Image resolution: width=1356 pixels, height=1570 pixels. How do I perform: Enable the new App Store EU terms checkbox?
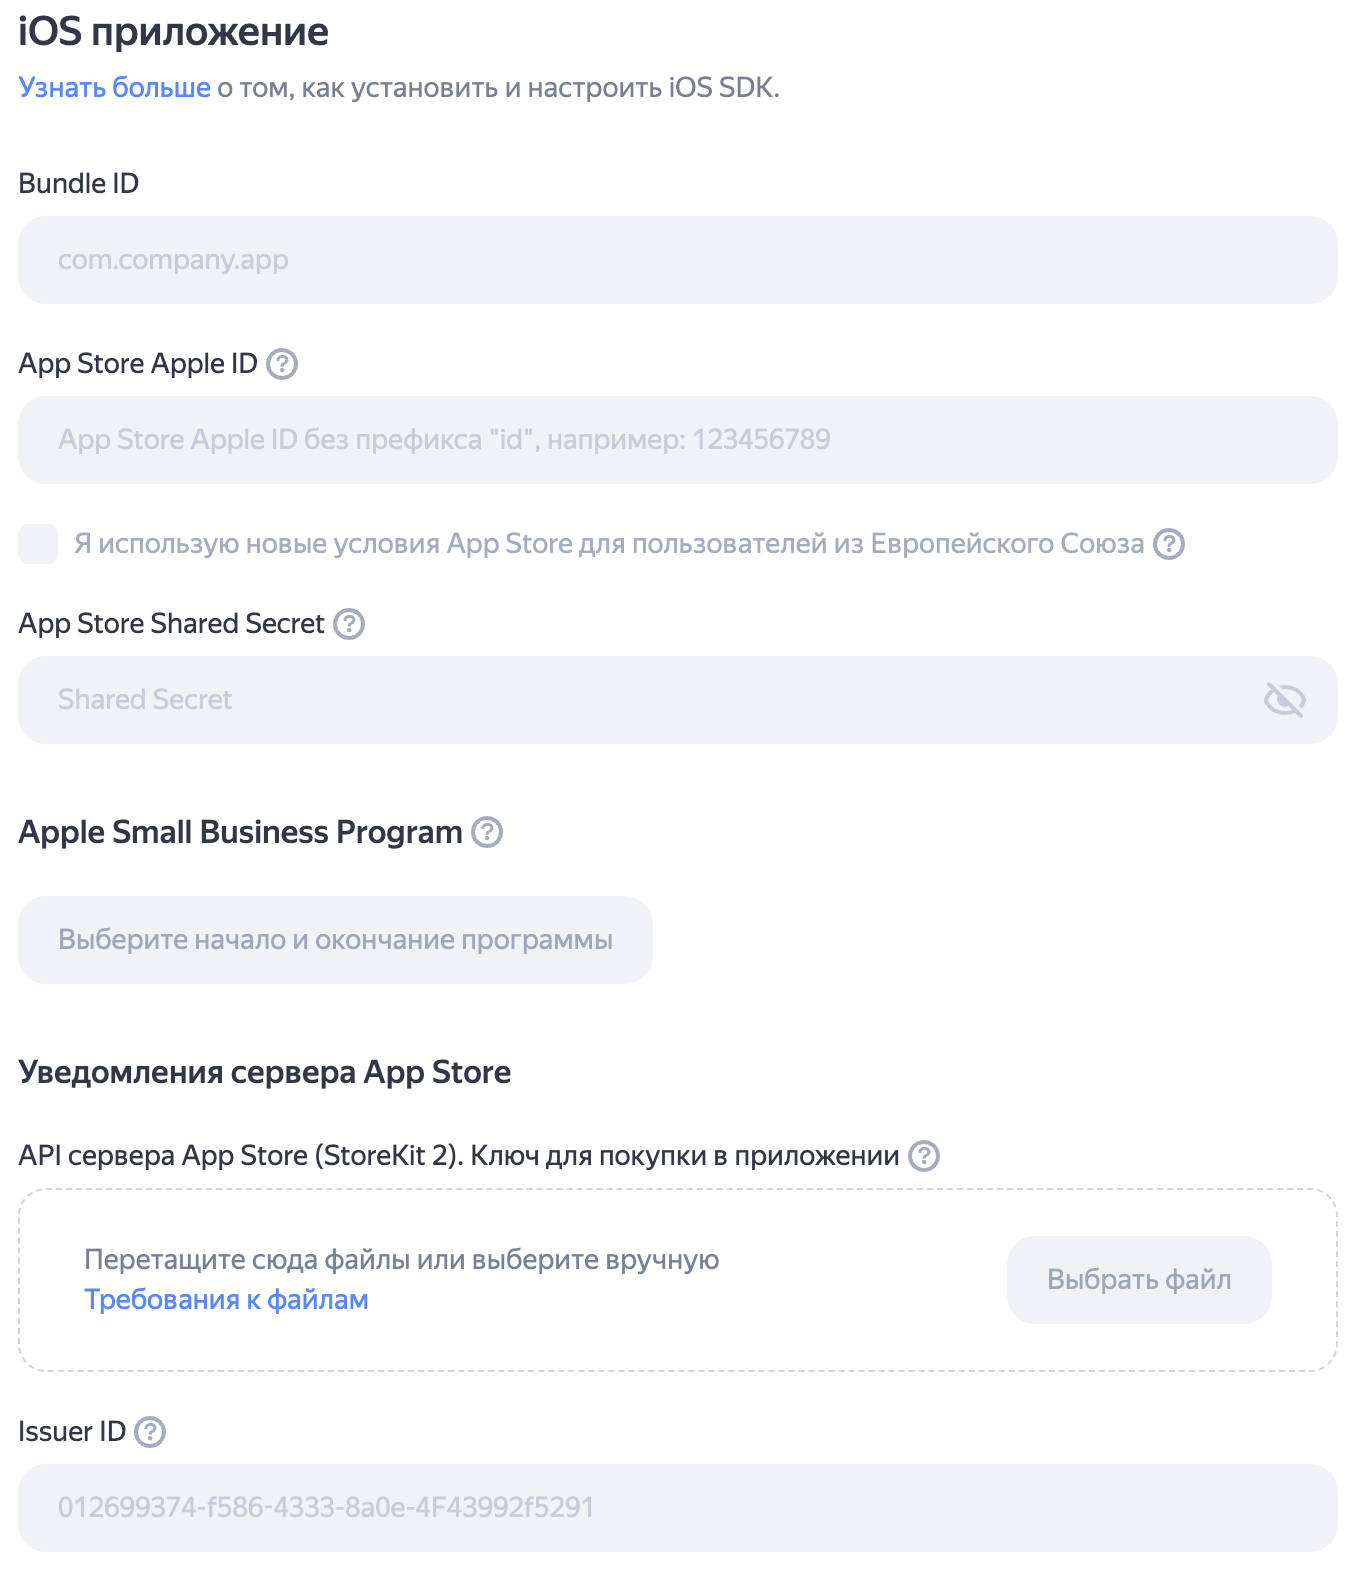(x=38, y=544)
